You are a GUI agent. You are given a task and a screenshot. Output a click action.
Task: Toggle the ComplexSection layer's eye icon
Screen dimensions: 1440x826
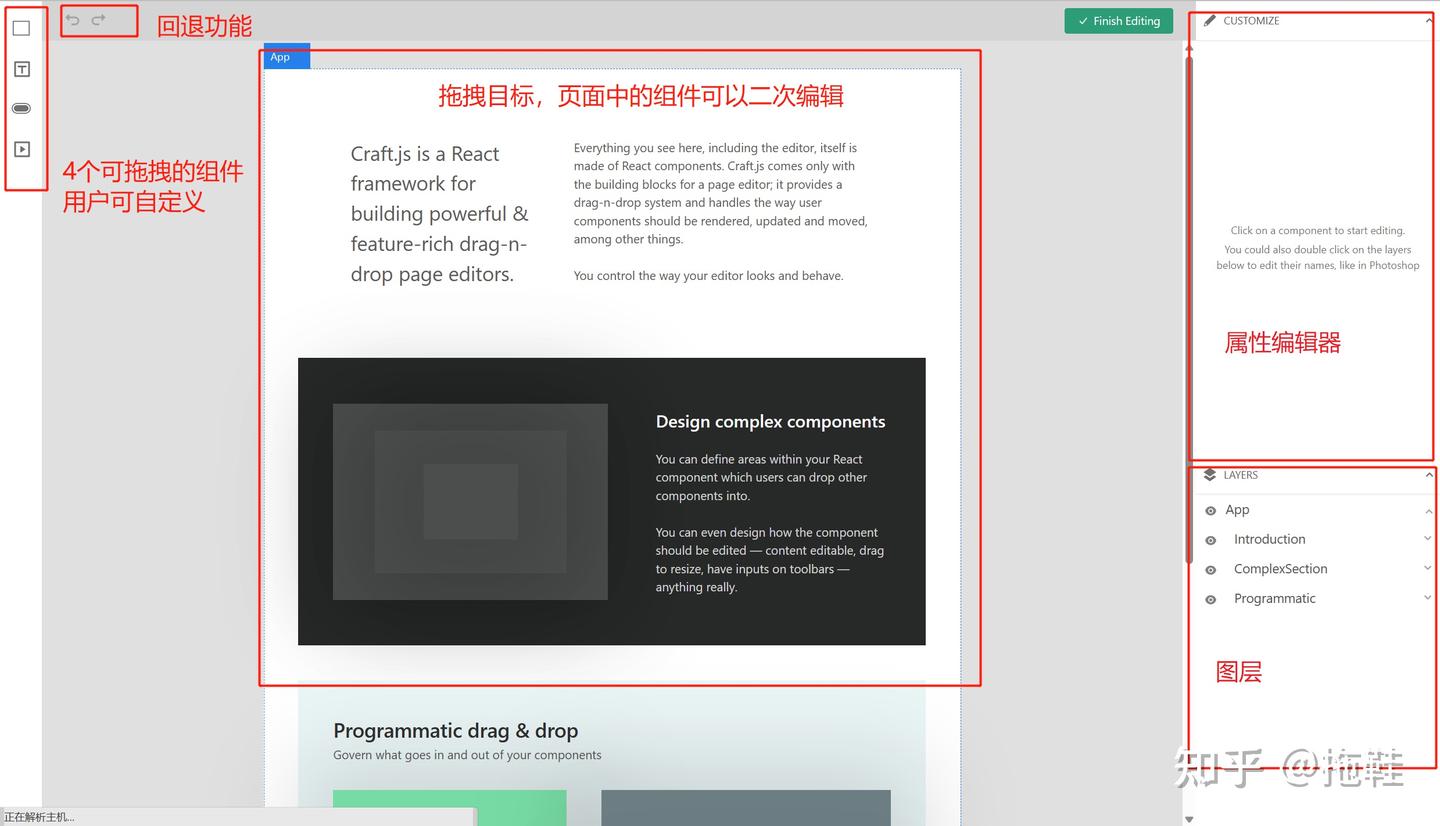point(1210,568)
